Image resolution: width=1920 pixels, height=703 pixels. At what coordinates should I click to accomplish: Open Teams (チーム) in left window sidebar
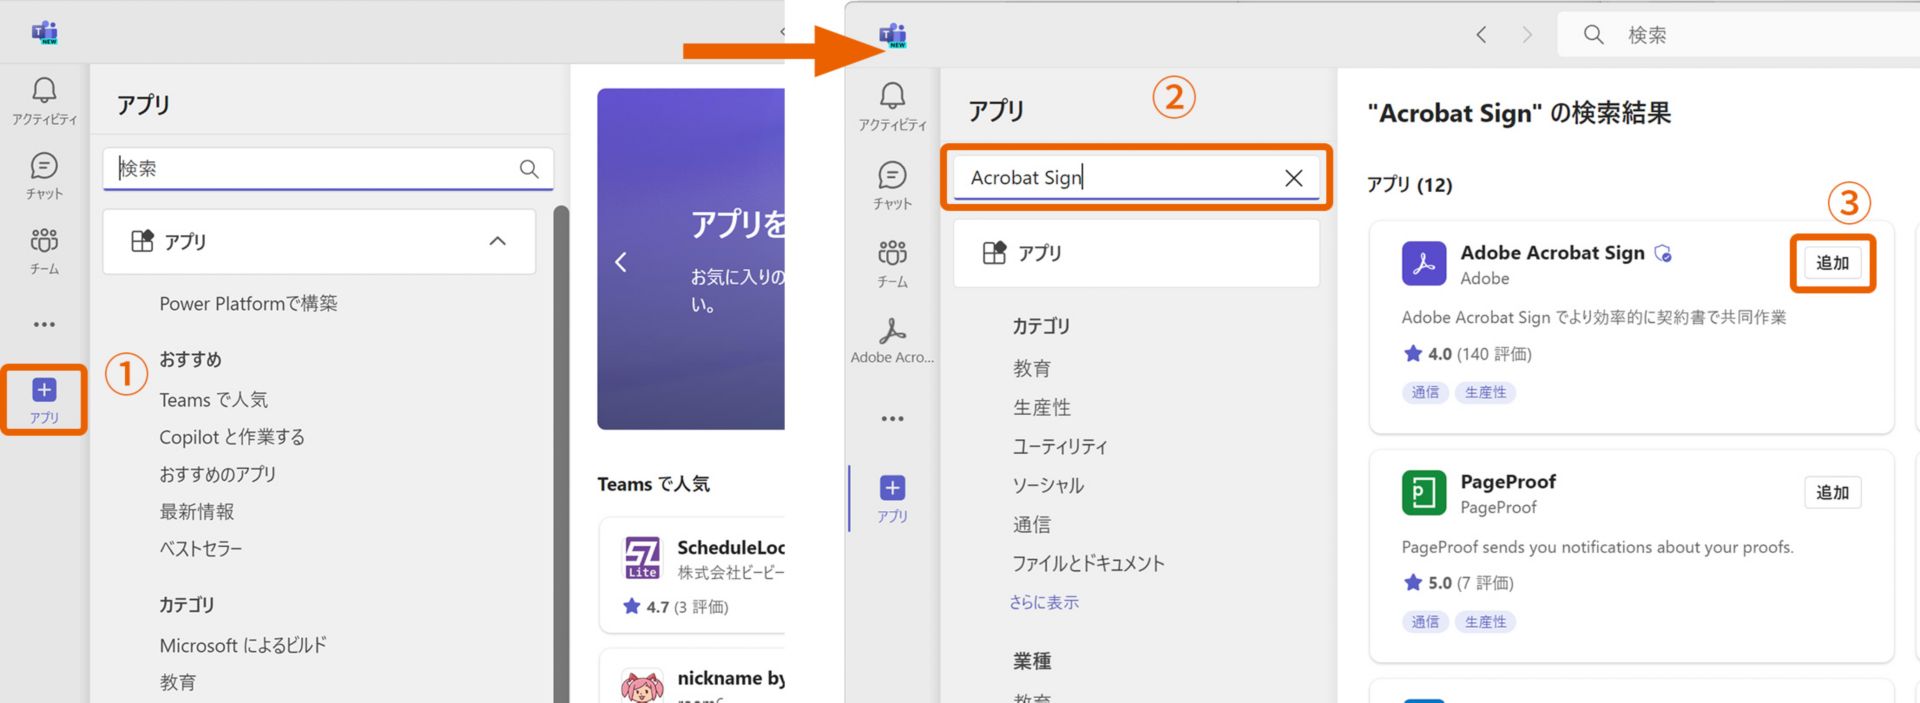click(x=44, y=251)
